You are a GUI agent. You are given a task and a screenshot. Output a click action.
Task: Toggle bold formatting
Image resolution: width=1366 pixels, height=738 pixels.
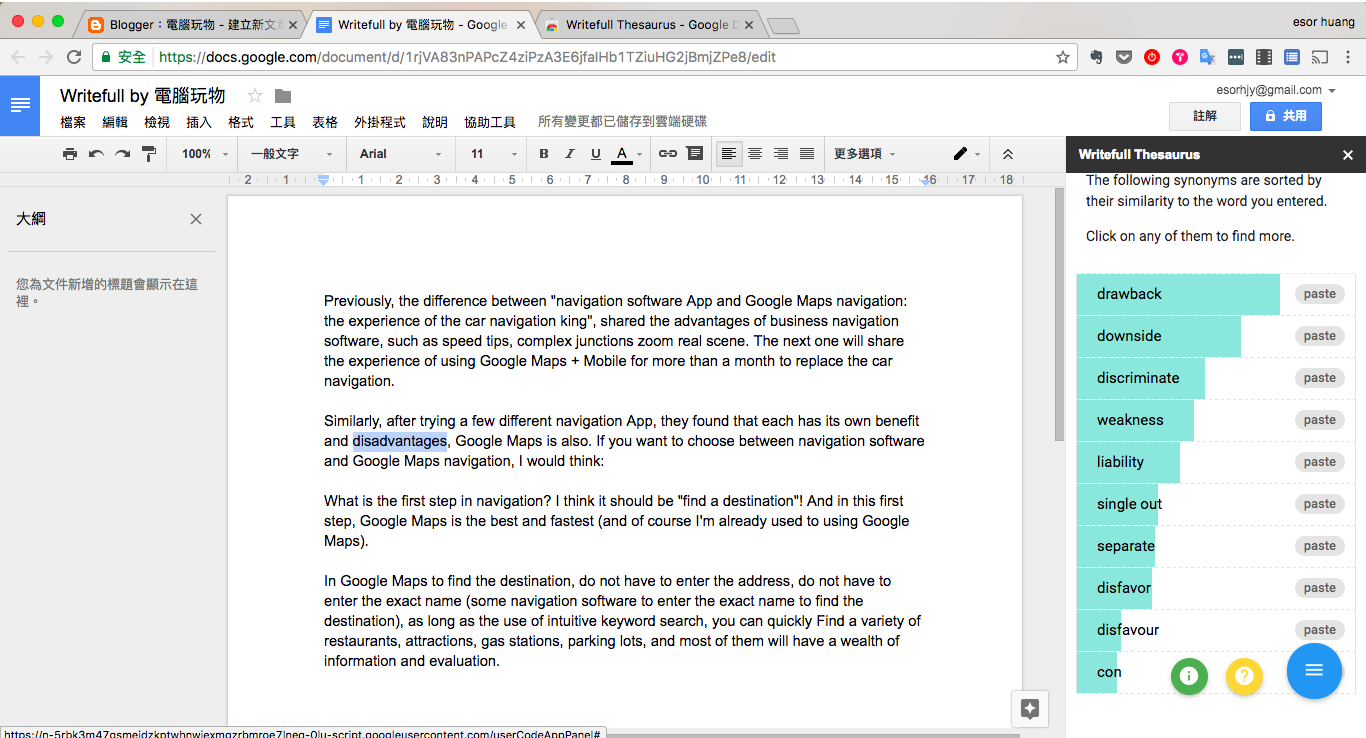(x=544, y=154)
